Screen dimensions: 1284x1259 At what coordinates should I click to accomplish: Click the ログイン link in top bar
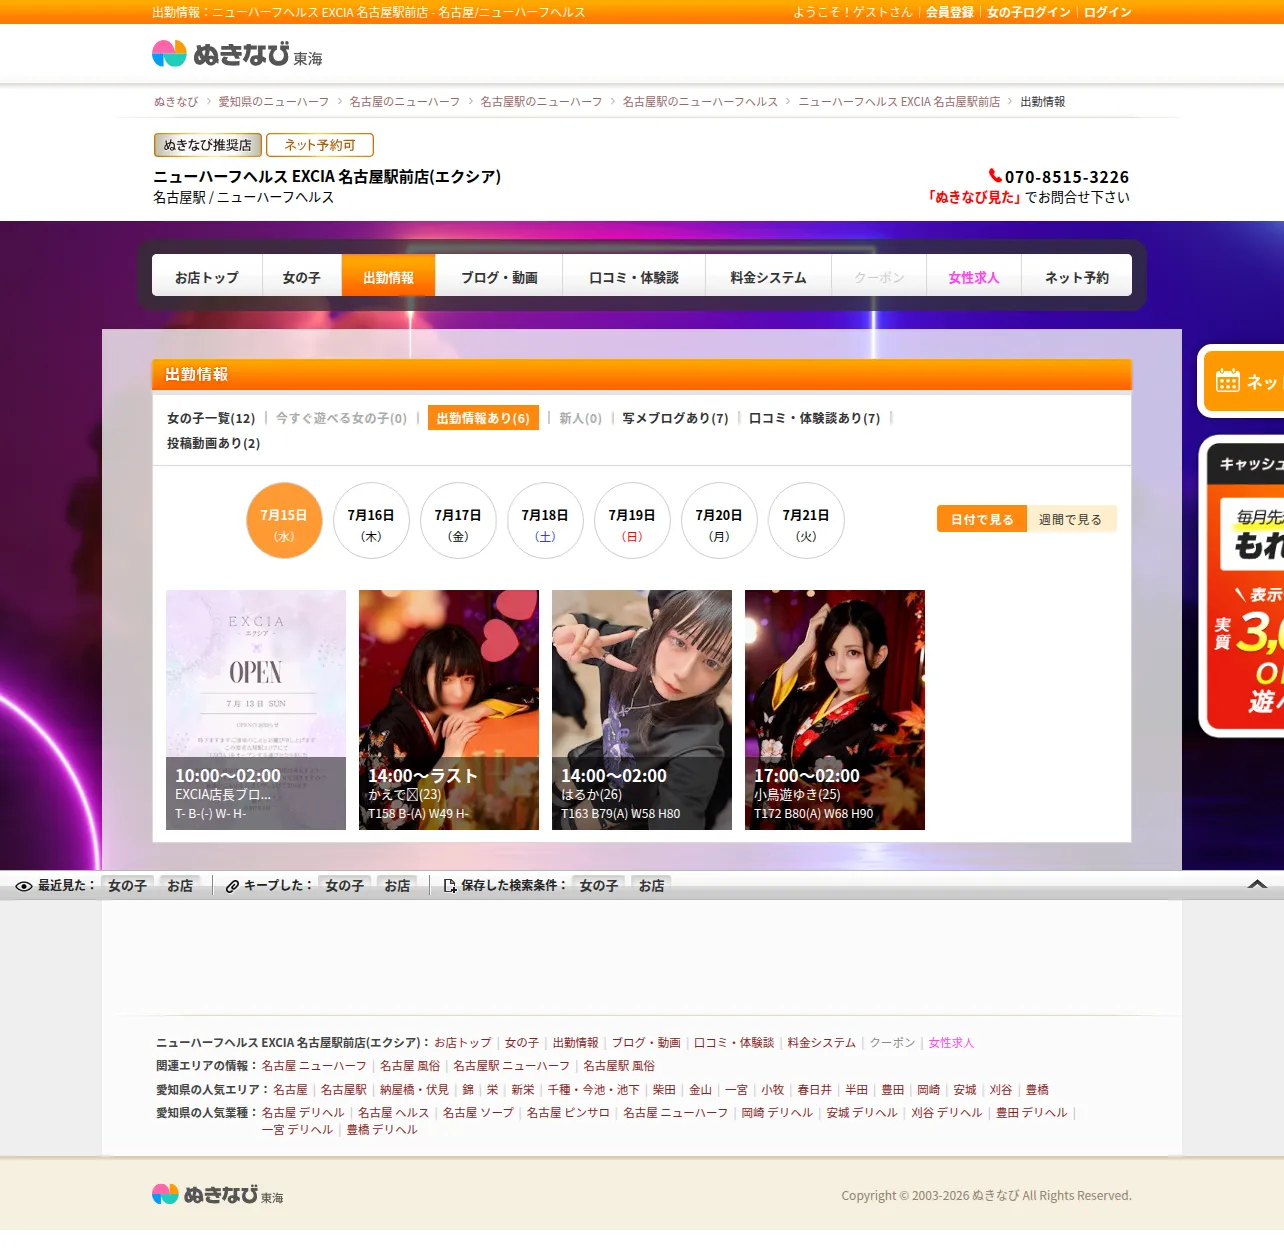pos(1108,12)
